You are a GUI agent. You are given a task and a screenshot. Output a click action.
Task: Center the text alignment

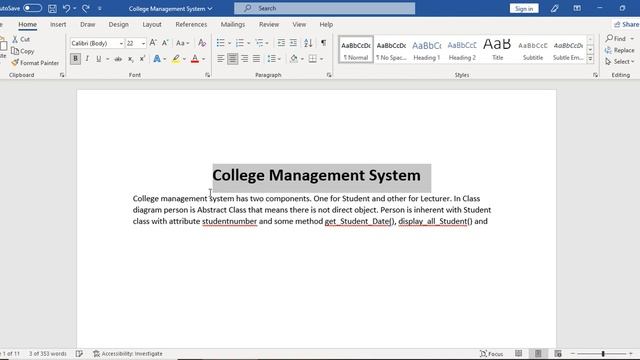pyautogui.click(x=232, y=59)
